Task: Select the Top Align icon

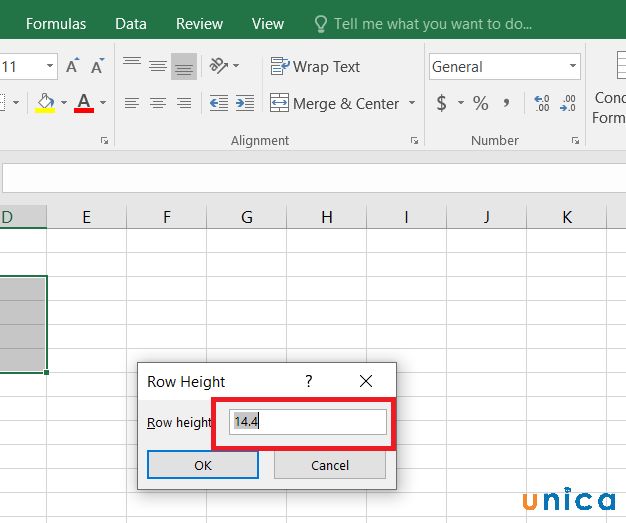Action: 132,66
